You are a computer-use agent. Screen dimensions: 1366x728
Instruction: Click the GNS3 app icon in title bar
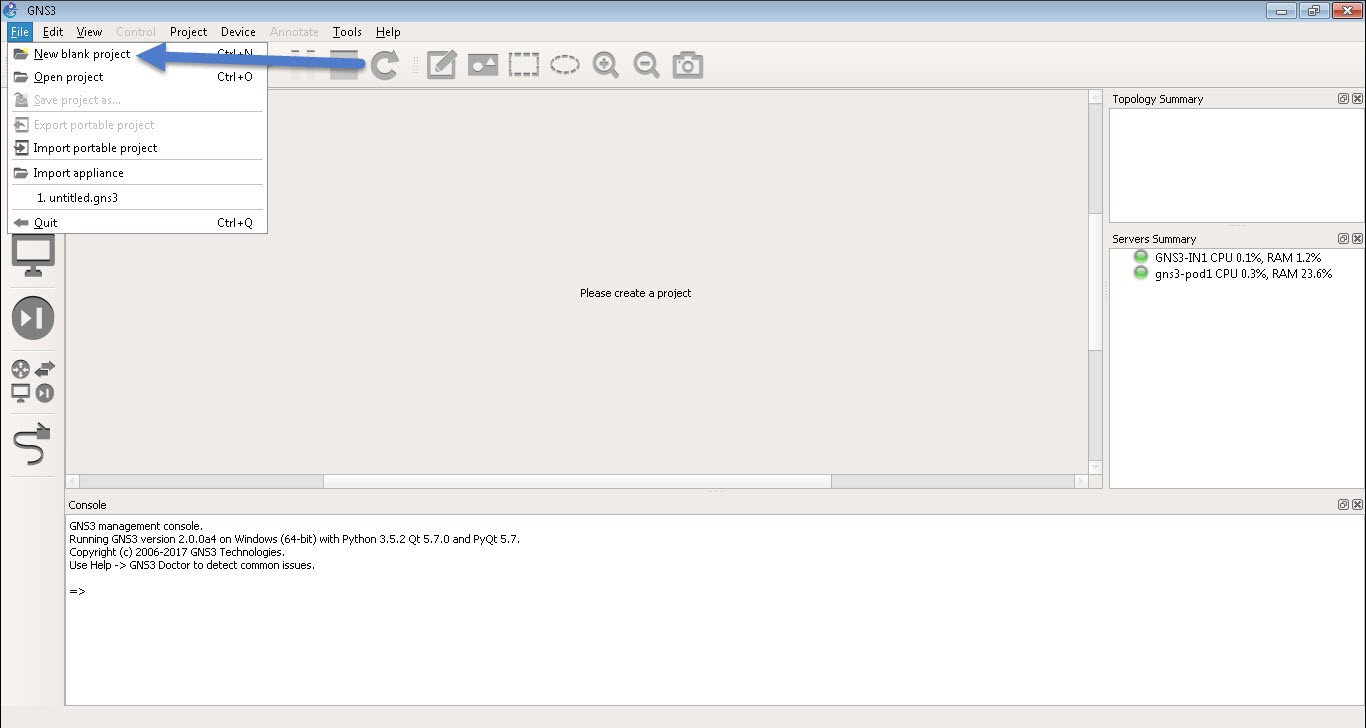[x=12, y=10]
